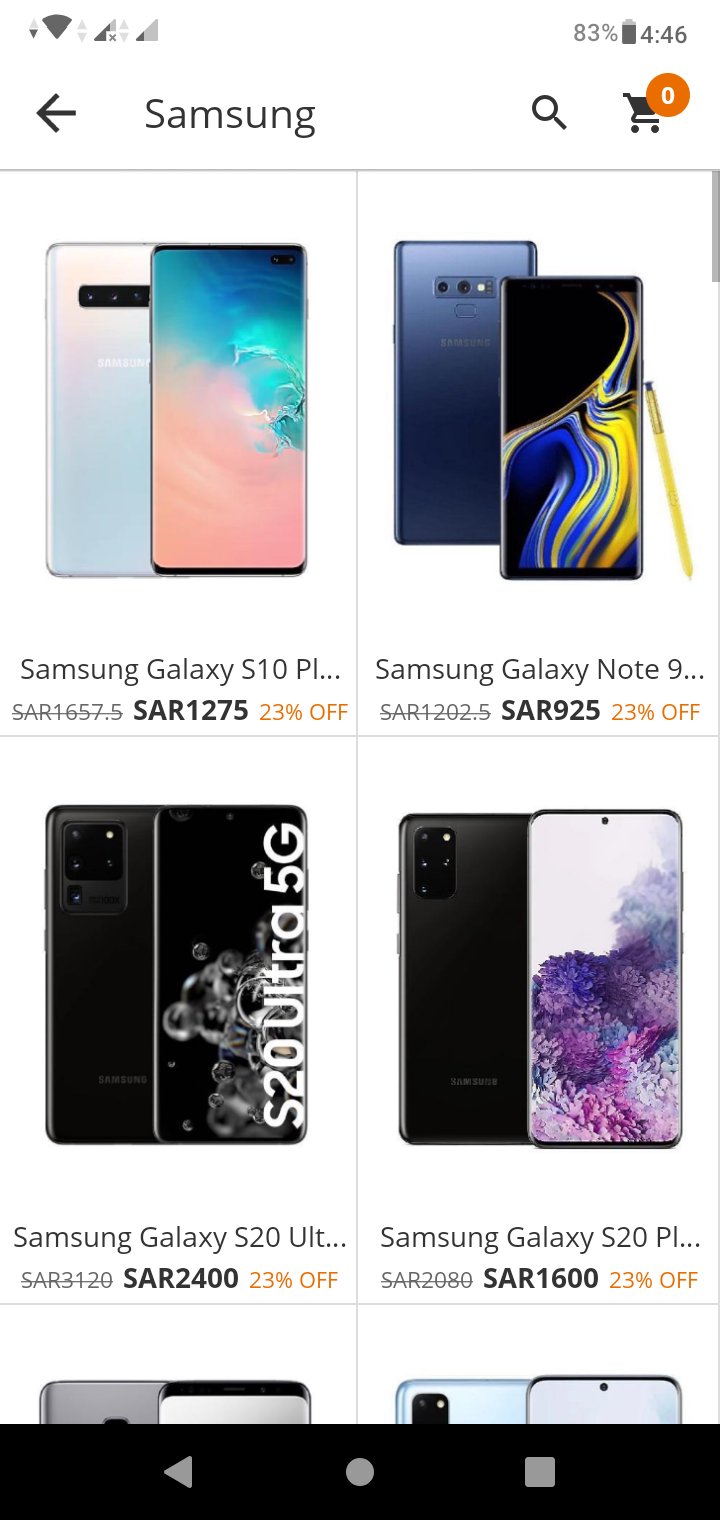The image size is (720, 1520).
Task: Tap the battery status icon
Action: pos(629,33)
